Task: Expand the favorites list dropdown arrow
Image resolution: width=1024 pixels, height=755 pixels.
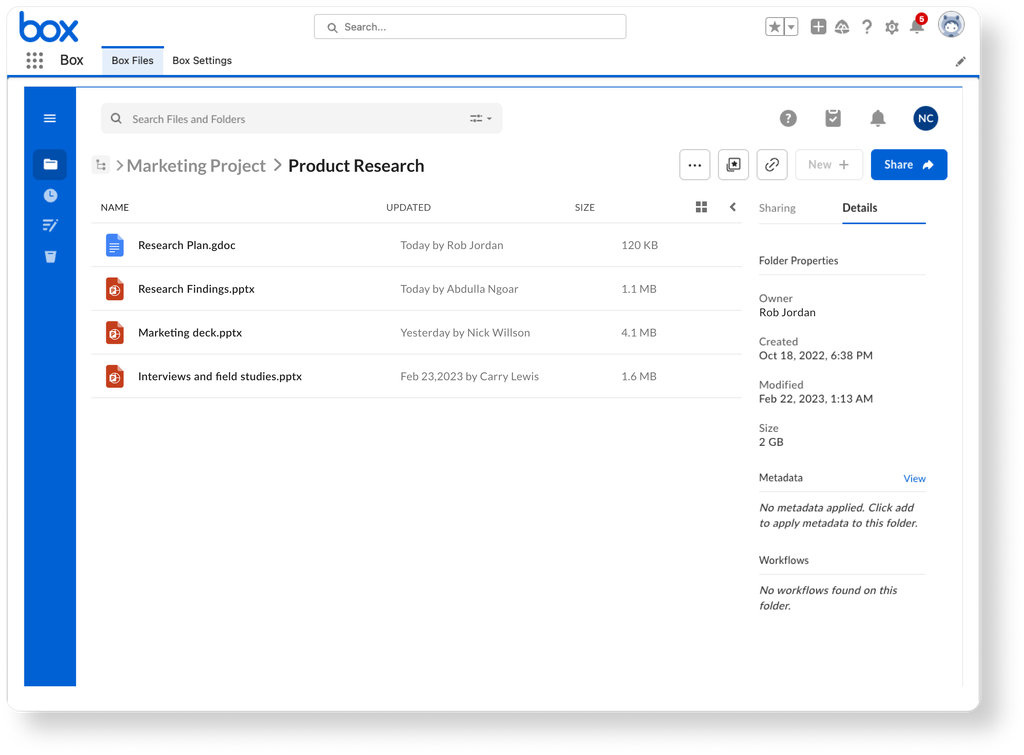Action: 791,27
